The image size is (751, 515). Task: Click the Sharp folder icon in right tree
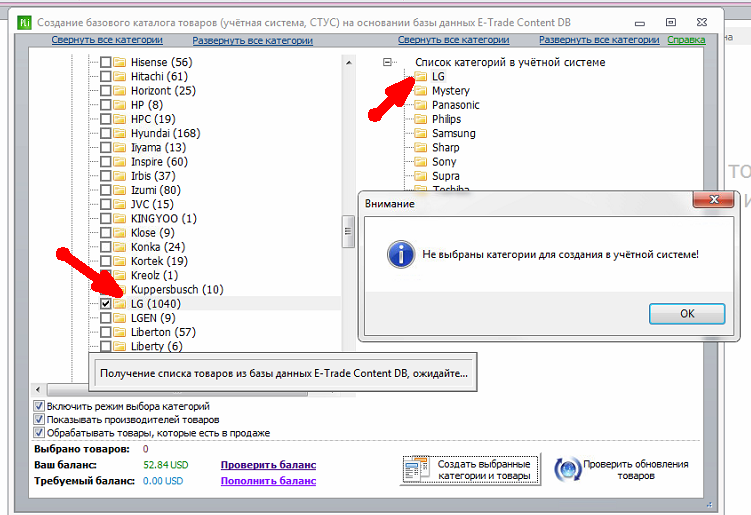tap(421, 148)
